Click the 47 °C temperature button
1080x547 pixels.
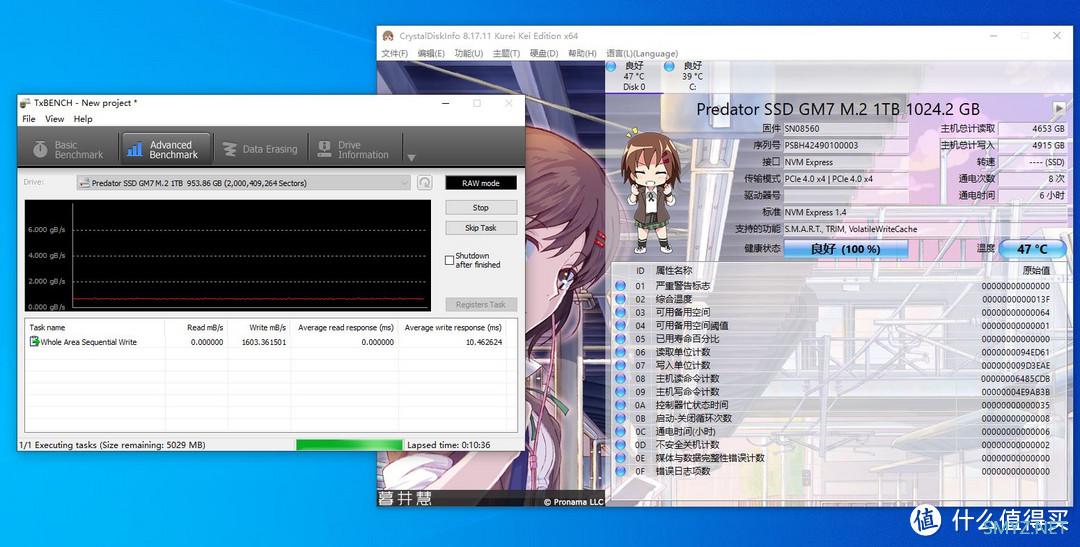(x=1032, y=249)
